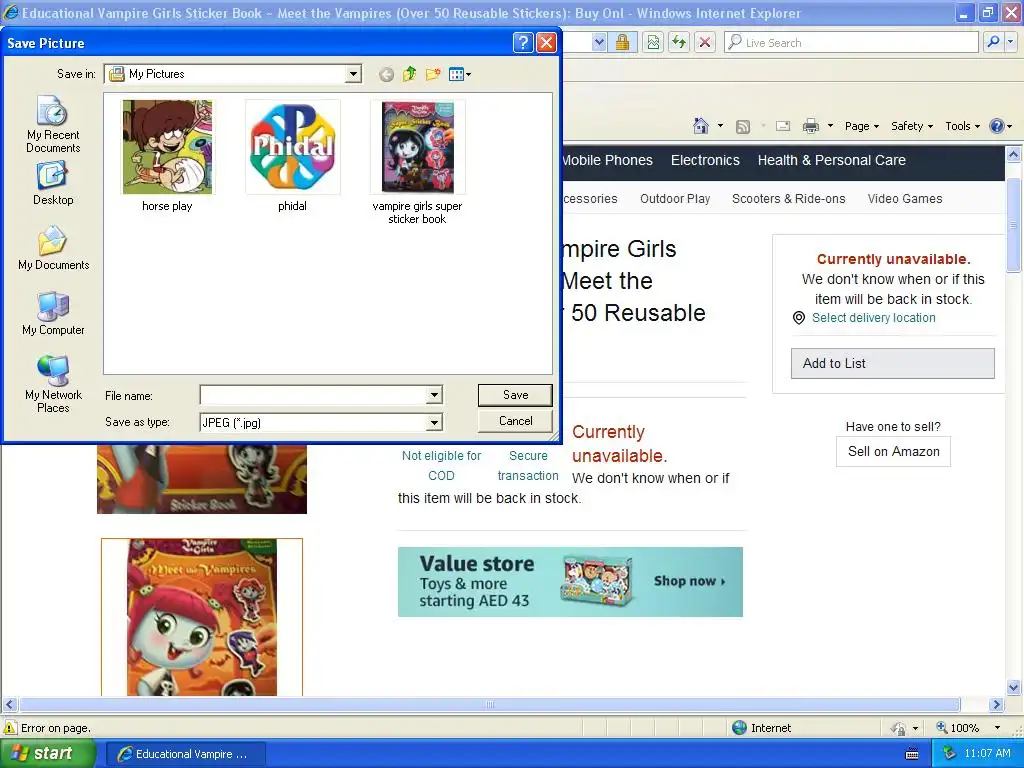The height and width of the screenshot is (768, 1024).
Task: Click the Read Mail icon
Action: (x=782, y=127)
